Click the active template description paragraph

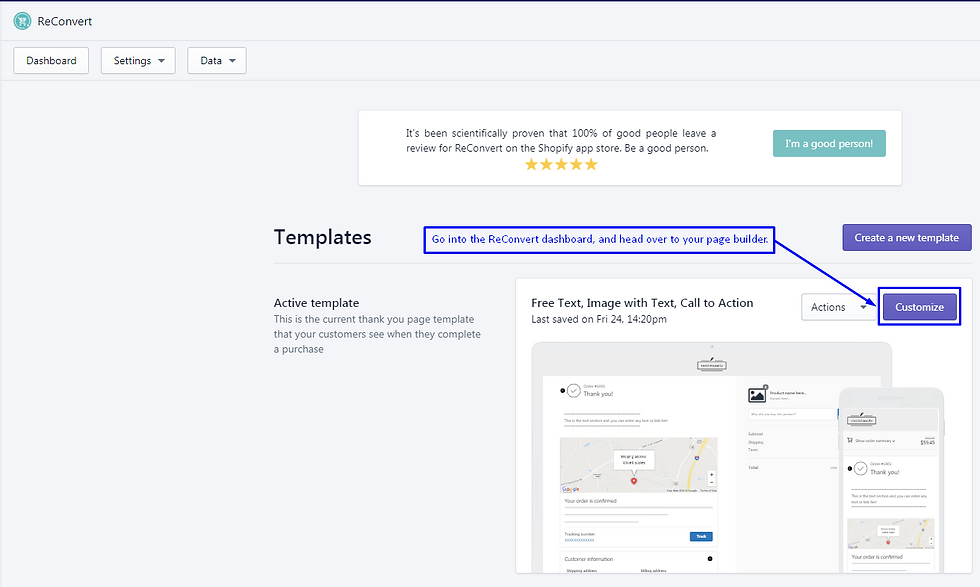coord(377,334)
